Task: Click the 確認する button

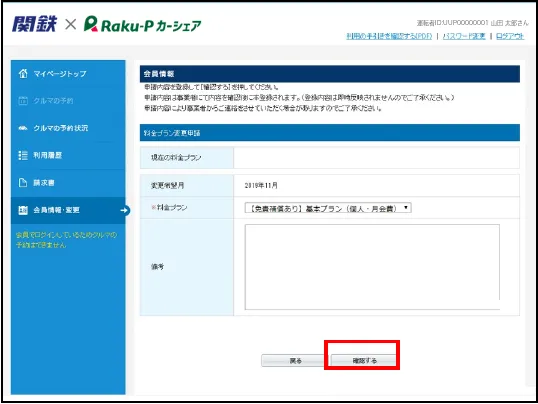Action: (x=364, y=361)
